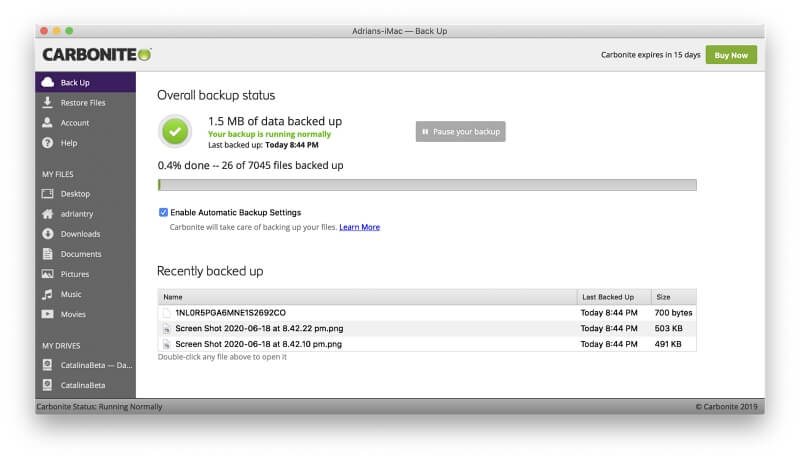Click the icon of Screen Shot 8.42.22 pm.png
Screen dimensions: 800x461
166,328
